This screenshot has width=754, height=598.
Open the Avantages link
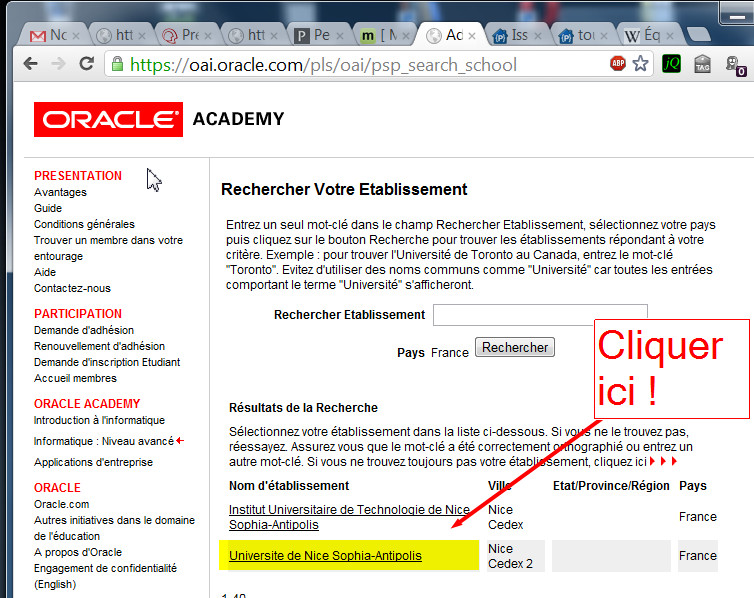pos(60,192)
